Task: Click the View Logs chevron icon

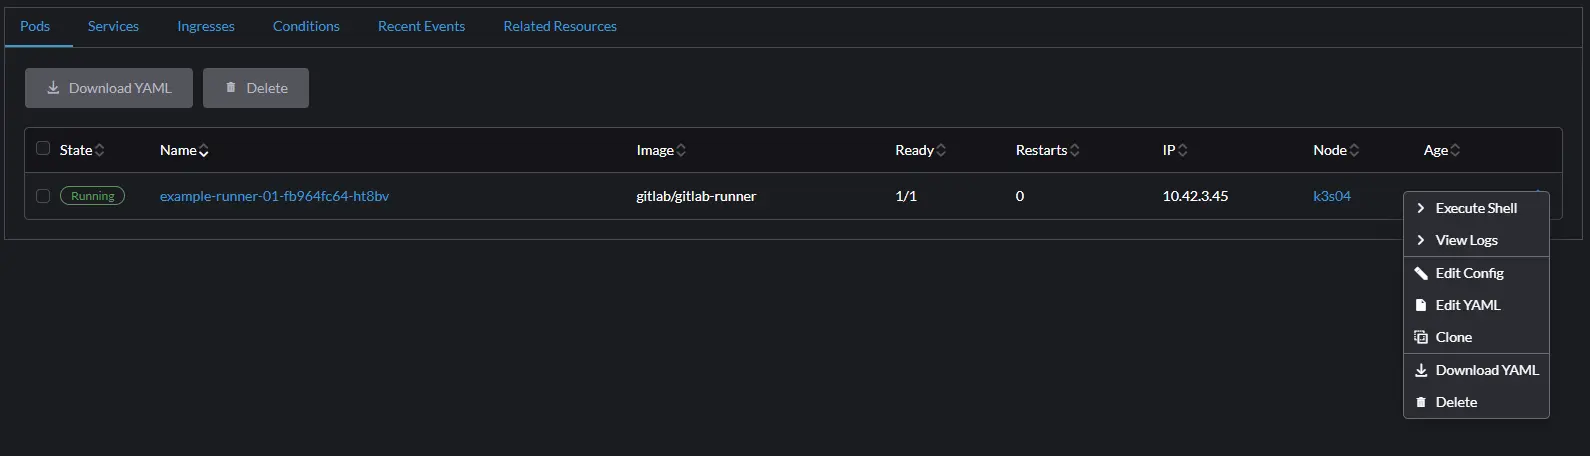Action: pos(1420,240)
